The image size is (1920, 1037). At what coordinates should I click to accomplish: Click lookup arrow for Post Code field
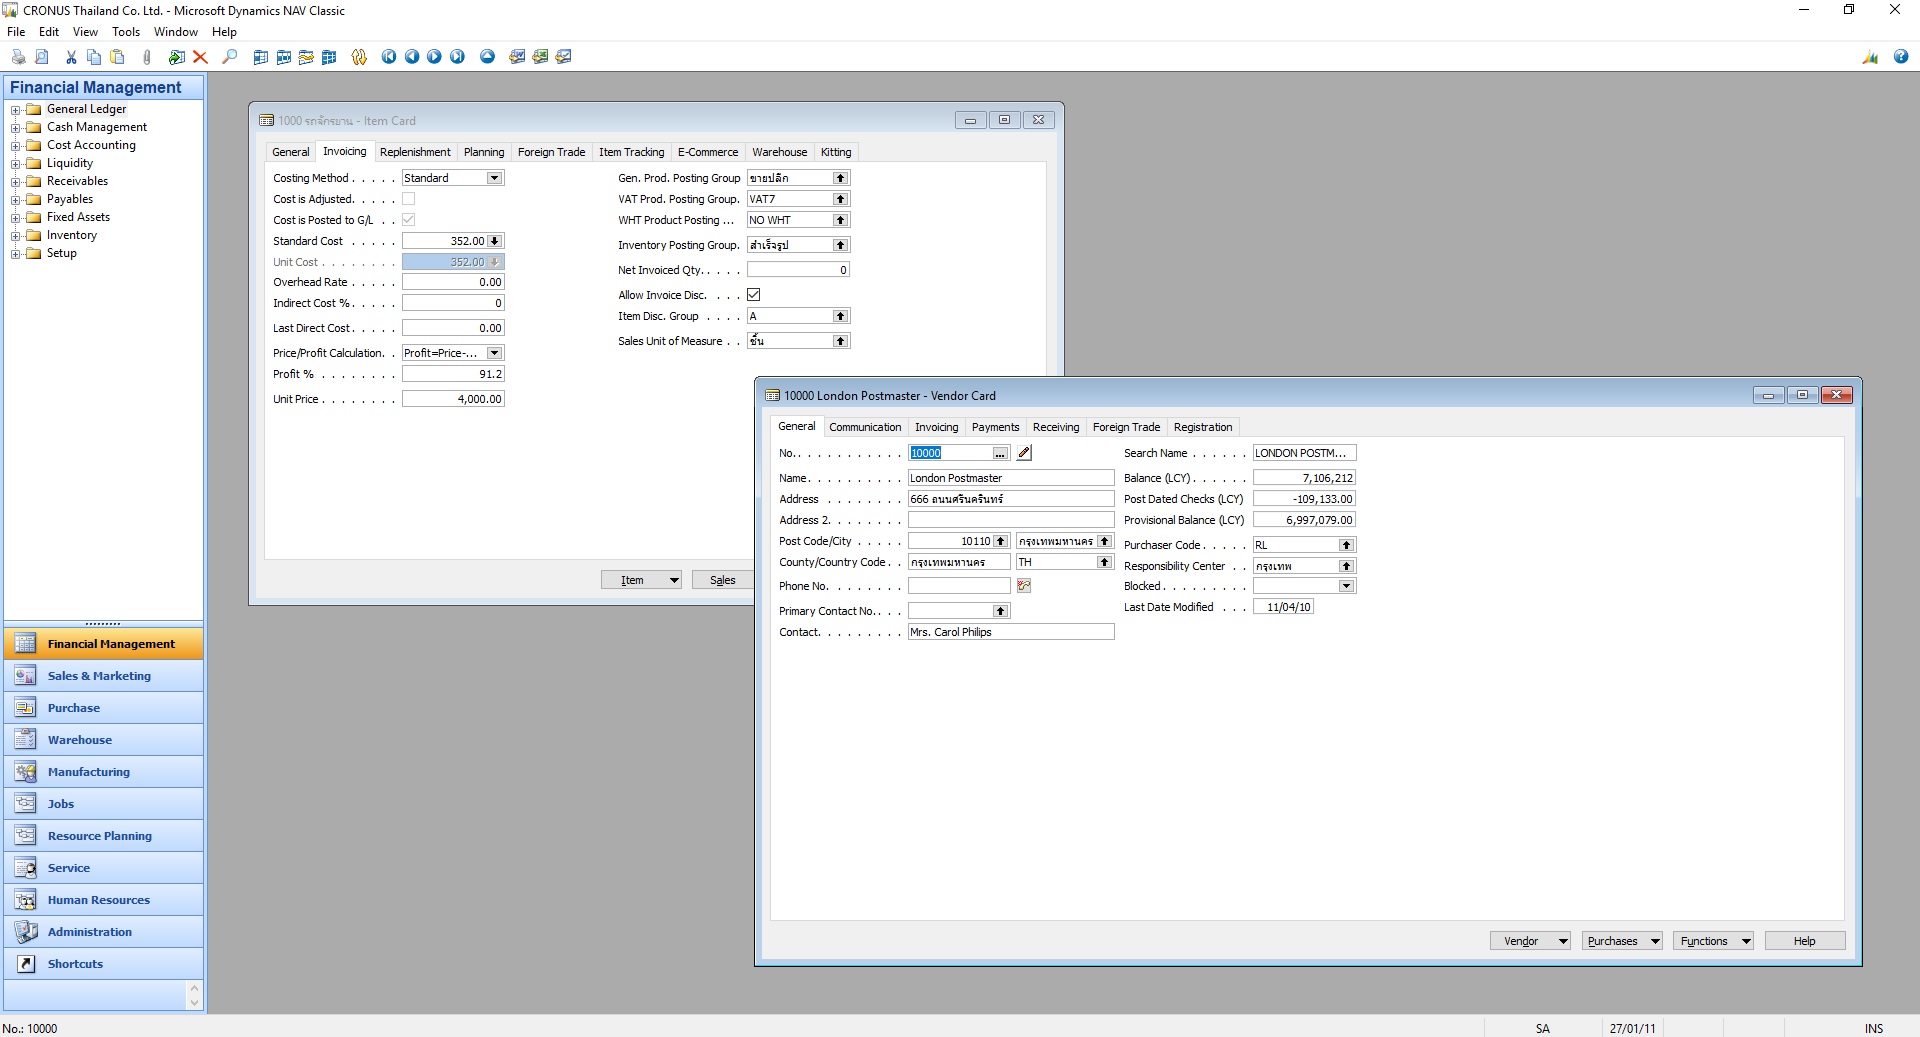pos(1001,541)
